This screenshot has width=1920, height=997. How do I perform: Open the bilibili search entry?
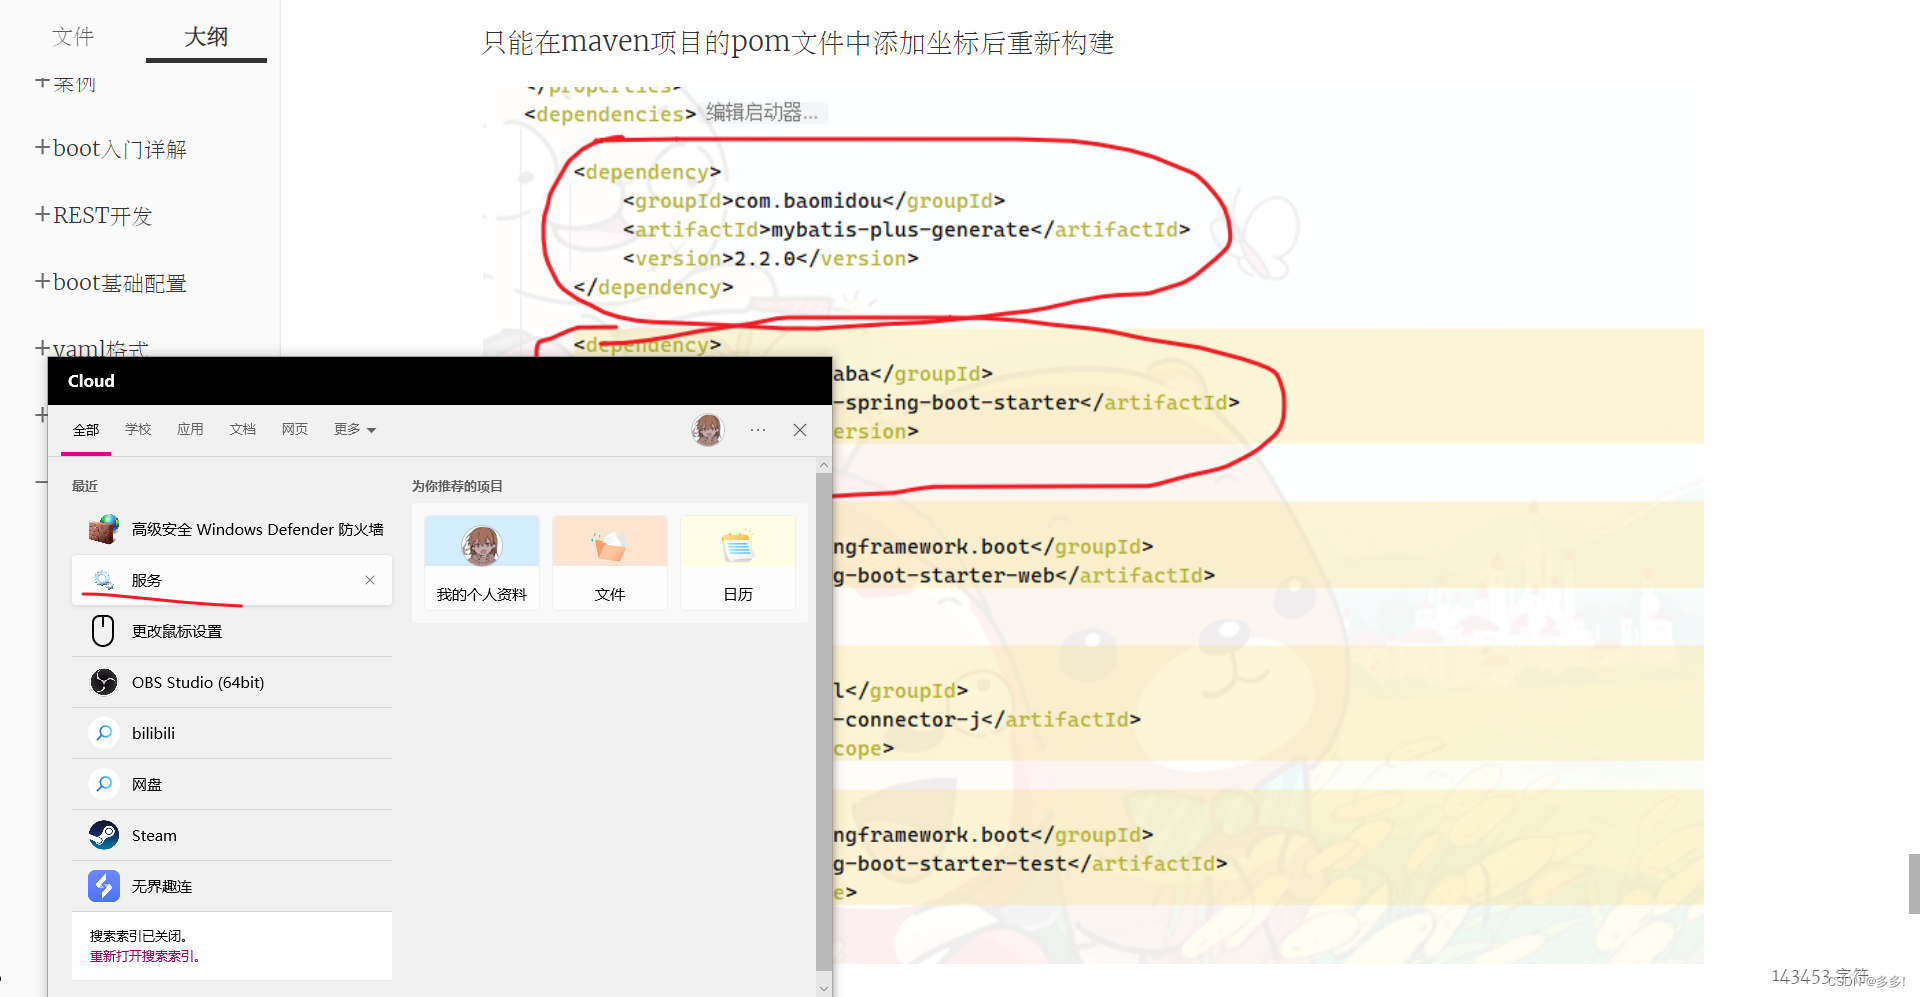click(x=152, y=733)
